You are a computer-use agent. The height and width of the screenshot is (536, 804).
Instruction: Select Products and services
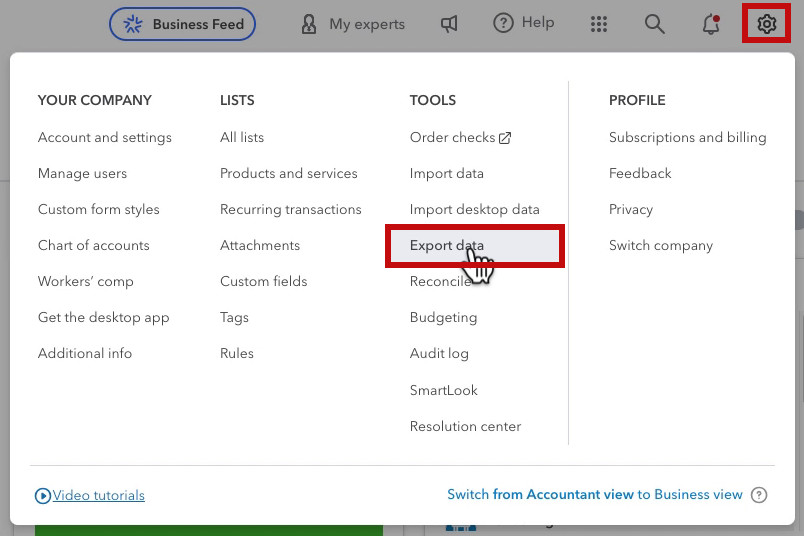pos(289,173)
